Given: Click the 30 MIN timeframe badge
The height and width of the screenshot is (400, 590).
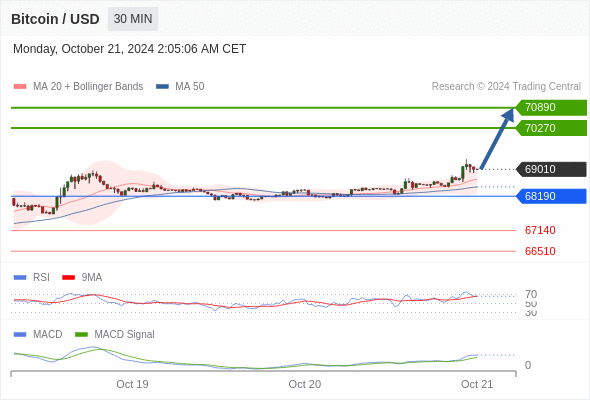Looking at the screenshot, I should pos(133,19).
